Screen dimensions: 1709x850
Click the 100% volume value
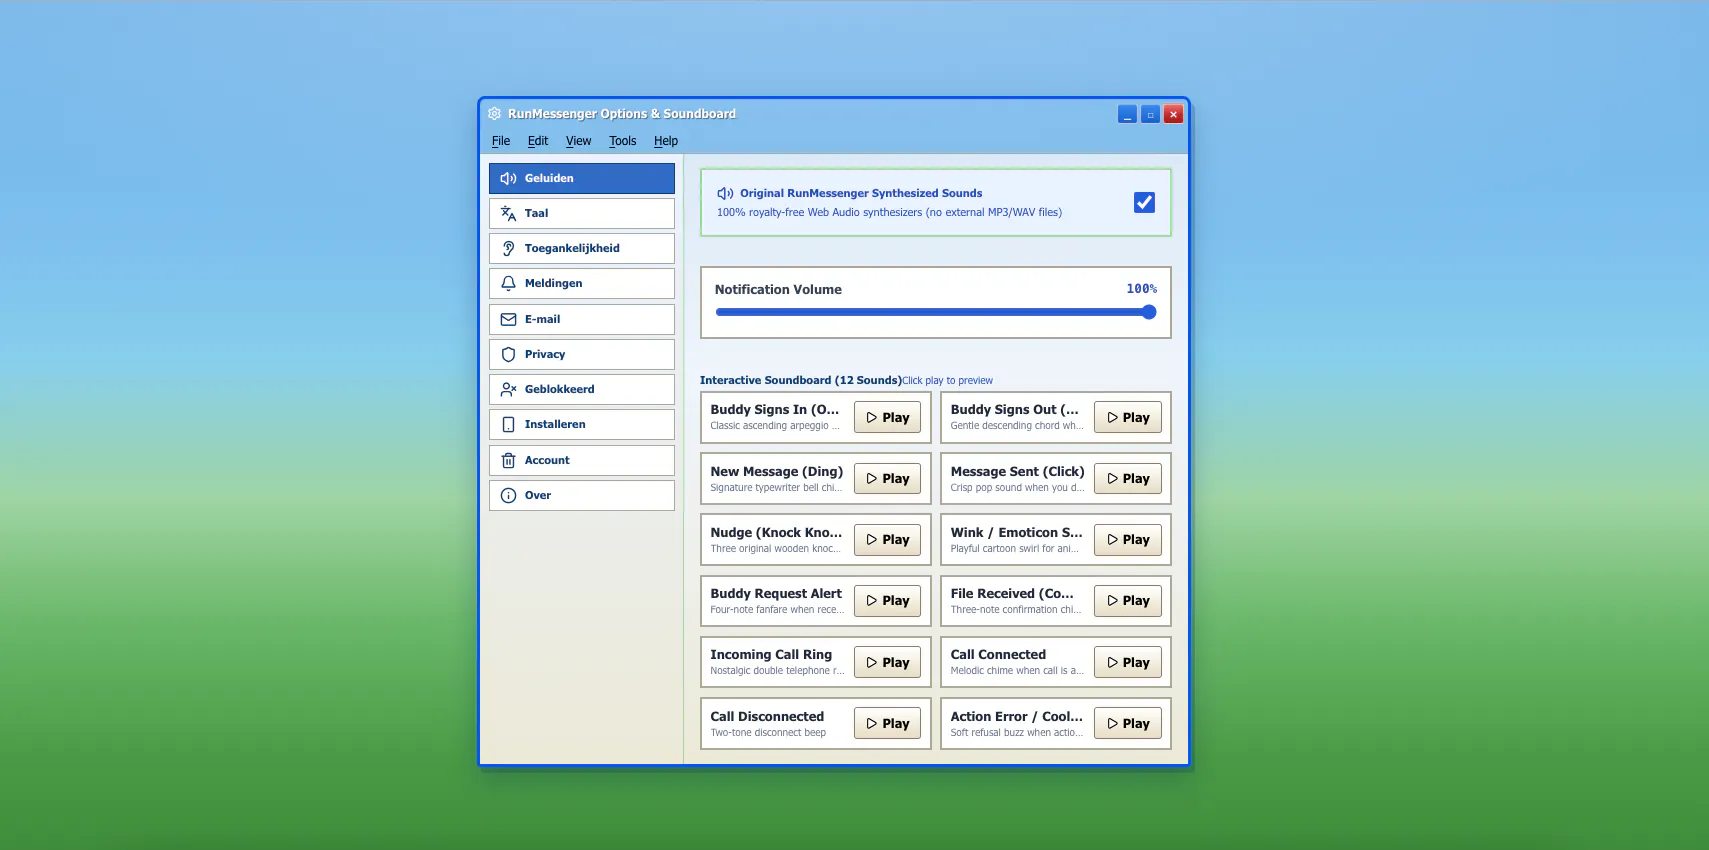(x=1142, y=289)
